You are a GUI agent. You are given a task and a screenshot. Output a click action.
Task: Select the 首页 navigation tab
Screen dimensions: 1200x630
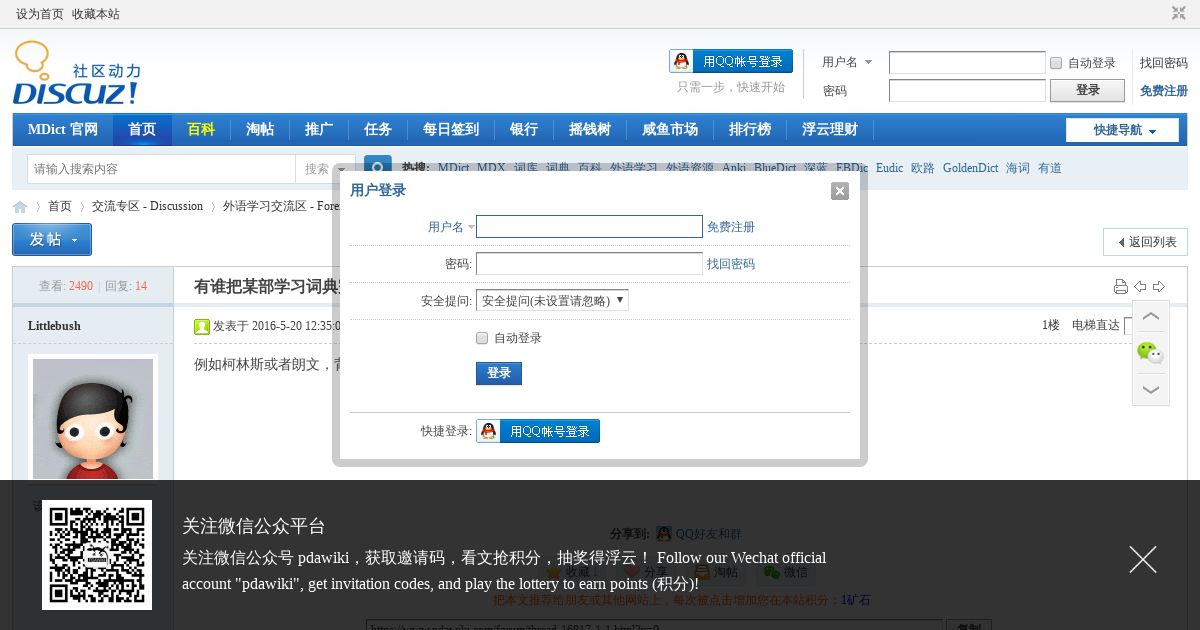click(x=142, y=130)
